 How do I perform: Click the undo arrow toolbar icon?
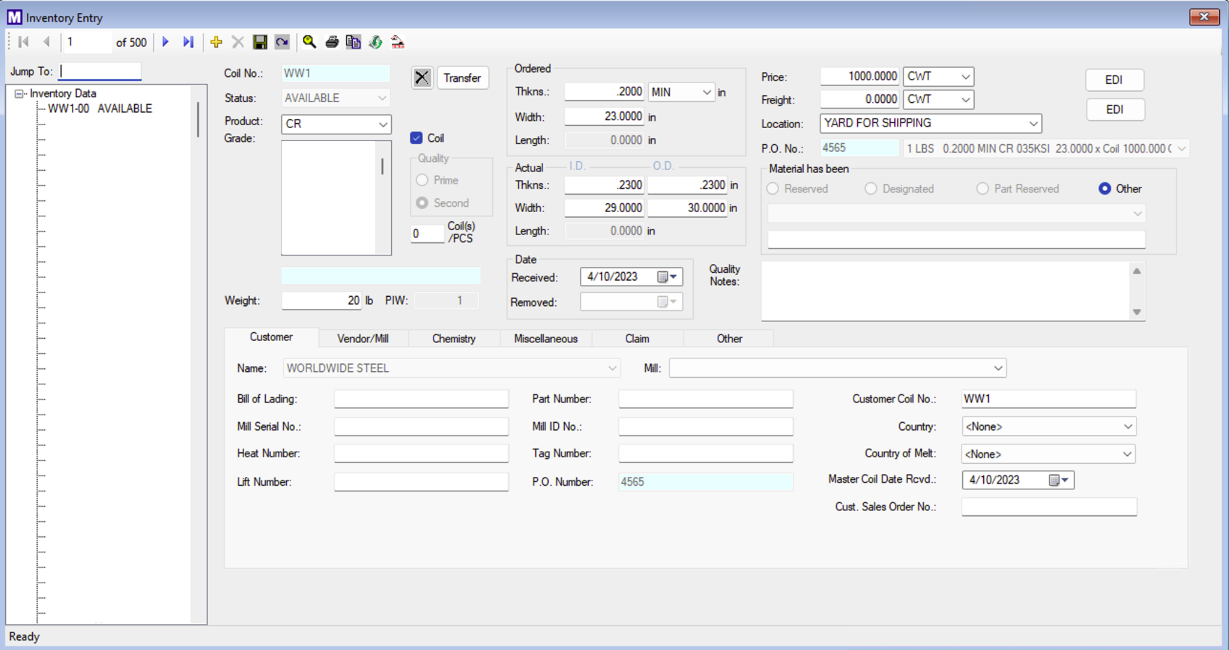(x=282, y=42)
